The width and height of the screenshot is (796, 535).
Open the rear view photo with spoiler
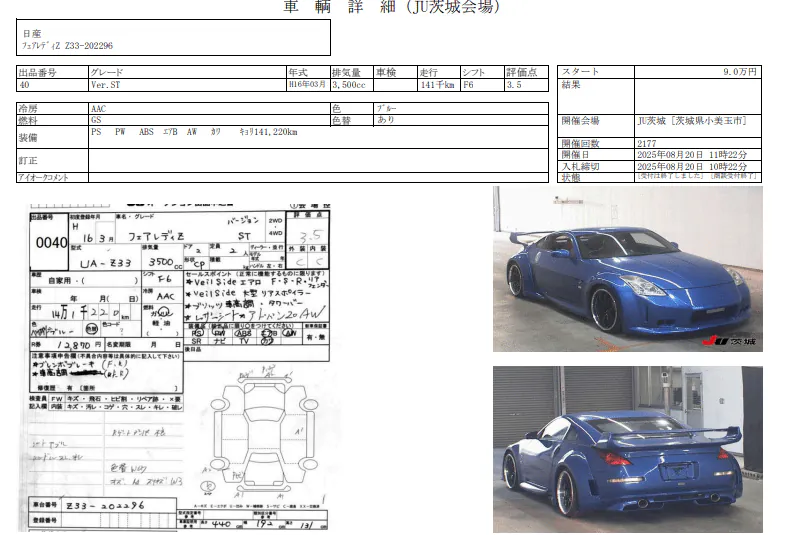[x=627, y=449]
